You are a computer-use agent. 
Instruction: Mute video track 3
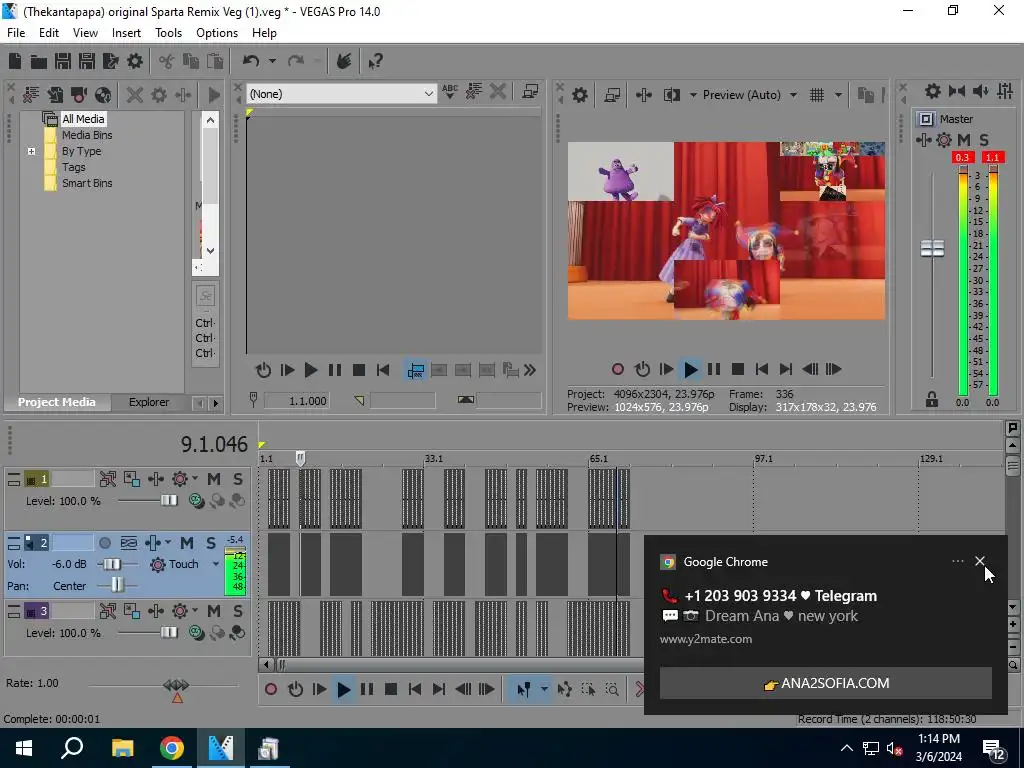coord(214,611)
